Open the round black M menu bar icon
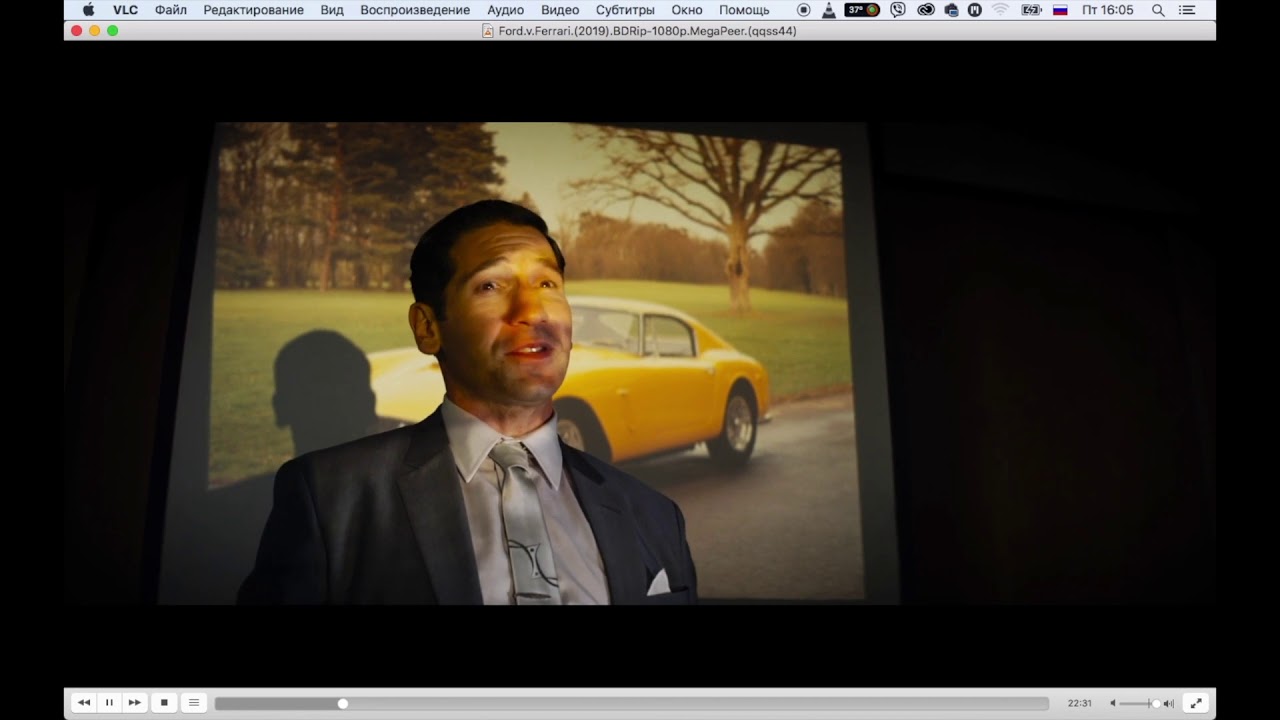 [975, 10]
